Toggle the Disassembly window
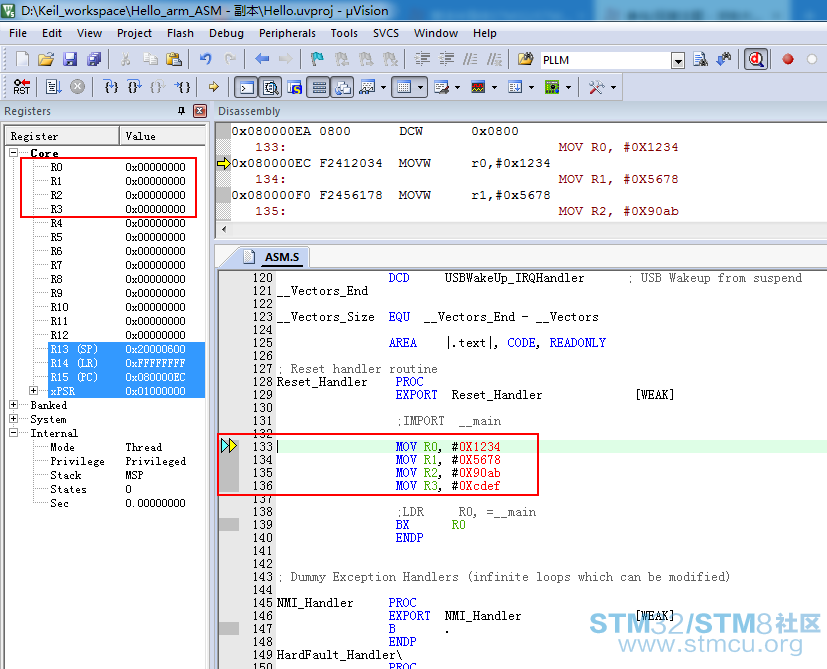 [x=271, y=87]
